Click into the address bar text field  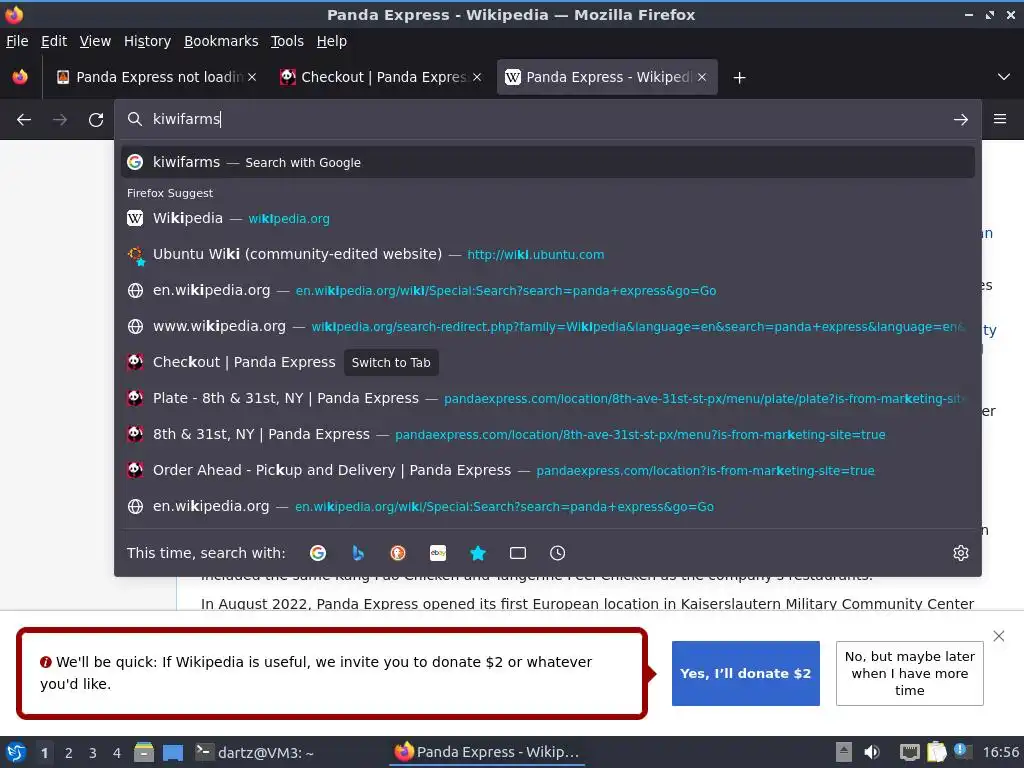pos(547,119)
